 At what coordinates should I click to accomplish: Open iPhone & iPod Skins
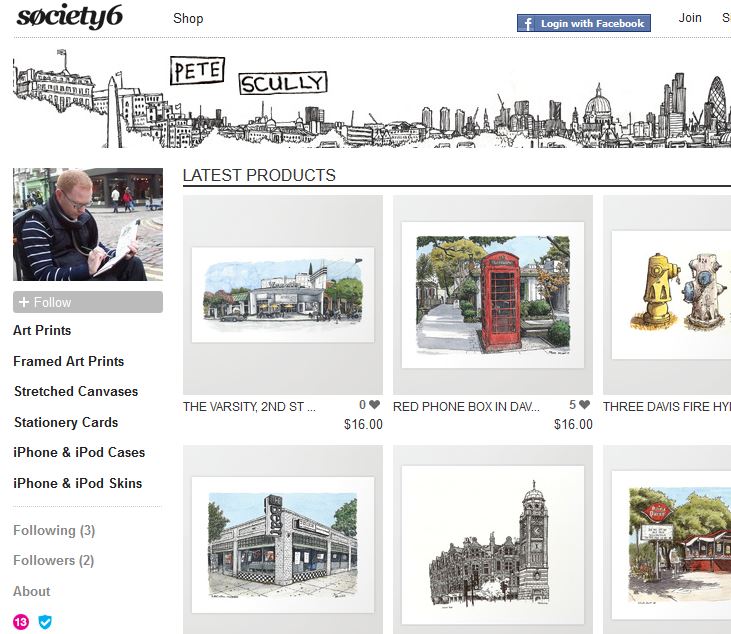[78, 483]
